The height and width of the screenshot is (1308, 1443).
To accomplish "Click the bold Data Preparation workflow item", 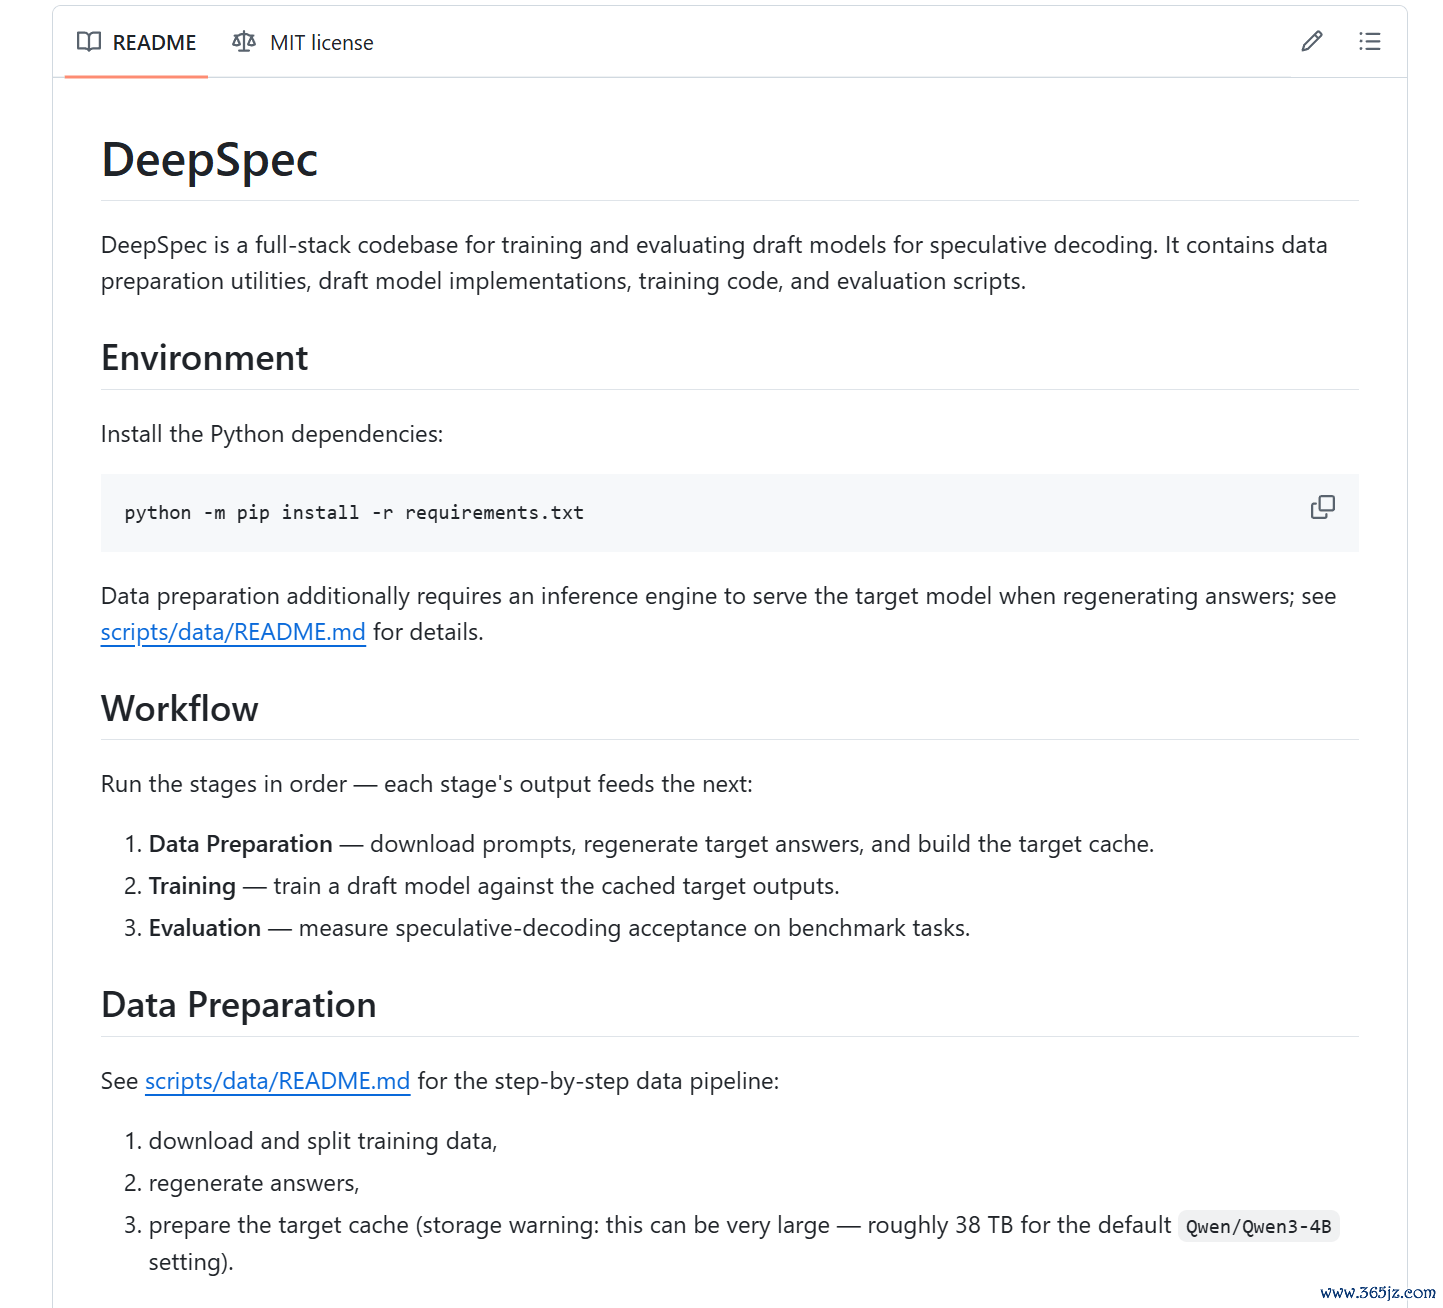I will tap(241, 844).
